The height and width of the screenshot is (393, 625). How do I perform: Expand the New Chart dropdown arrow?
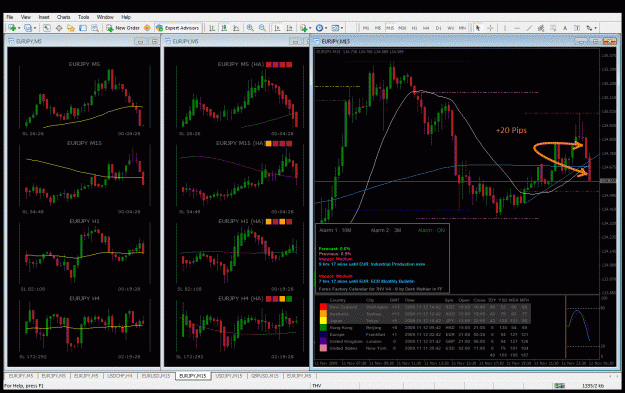19,28
